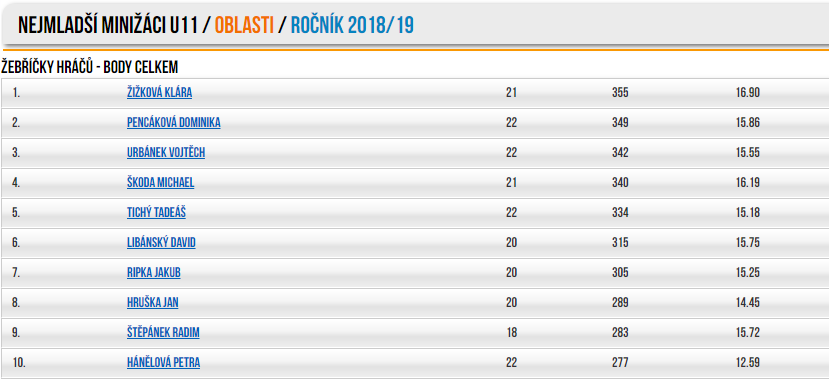Select average 16.19 in Škoda Michael row
Viewport: 829px width, 379px height.
coord(748,183)
